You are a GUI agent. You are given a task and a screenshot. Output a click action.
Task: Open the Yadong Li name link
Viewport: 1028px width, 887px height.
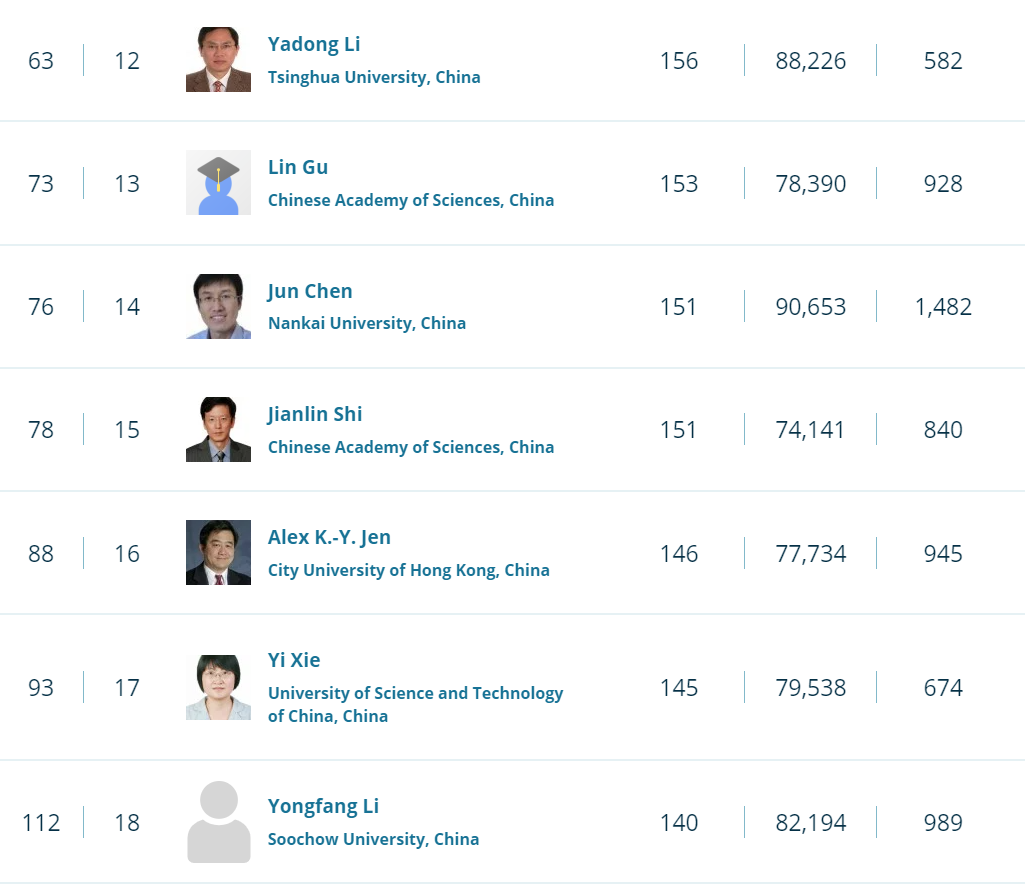[x=314, y=44]
